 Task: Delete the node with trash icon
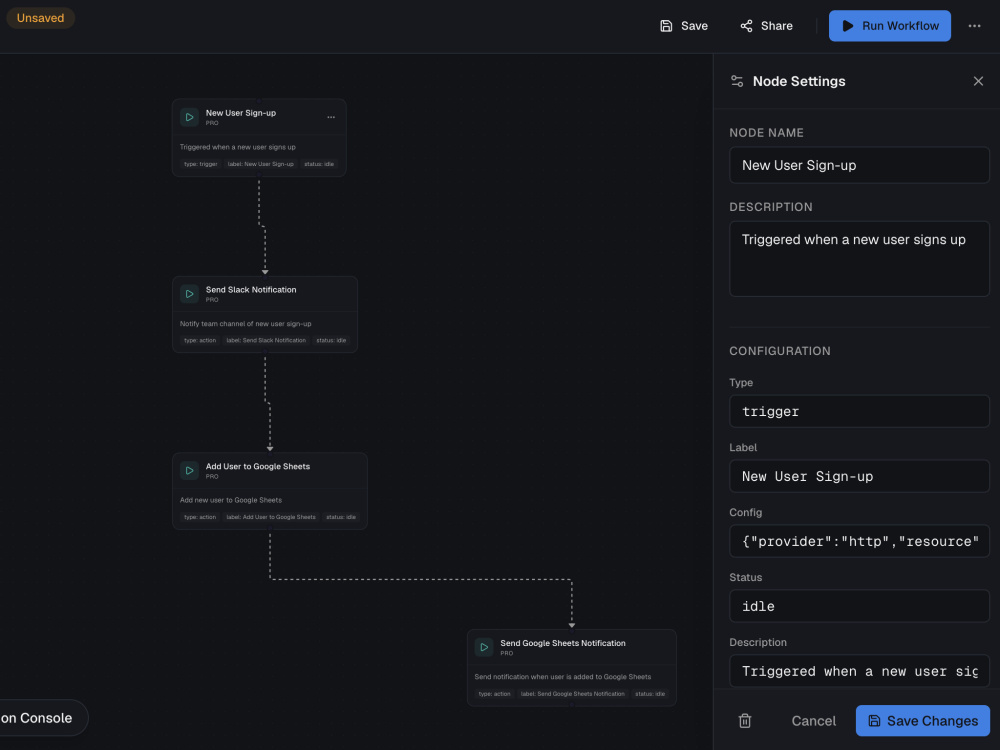pos(744,721)
